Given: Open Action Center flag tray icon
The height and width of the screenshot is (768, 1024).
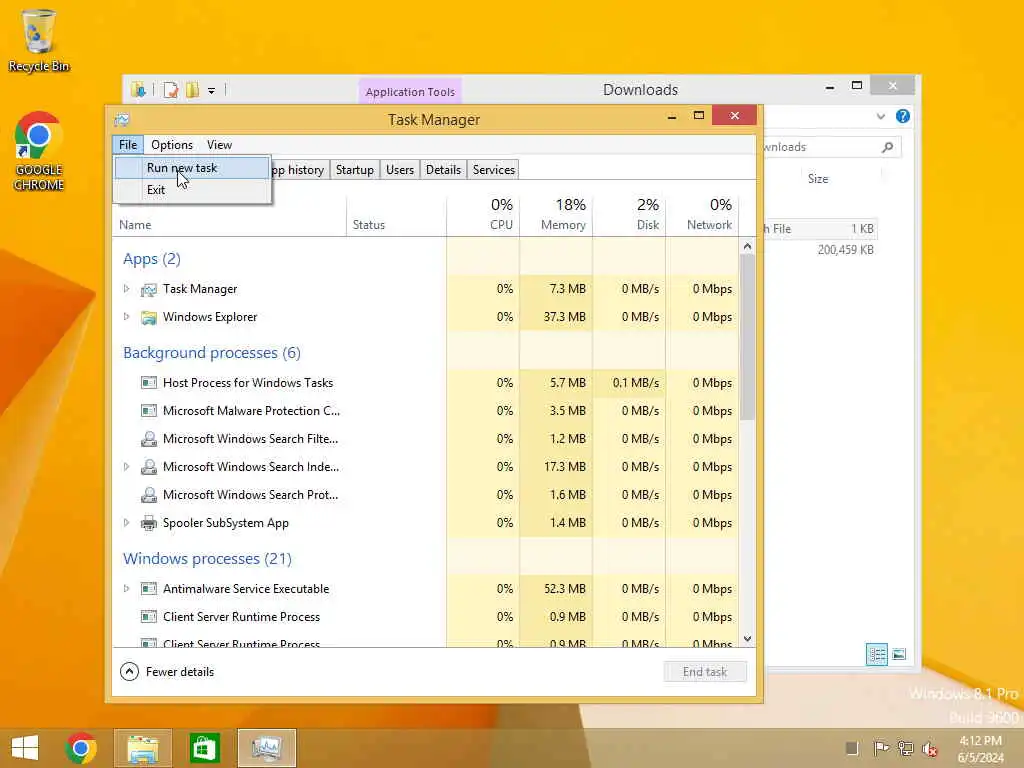Looking at the screenshot, I should coord(881,748).
